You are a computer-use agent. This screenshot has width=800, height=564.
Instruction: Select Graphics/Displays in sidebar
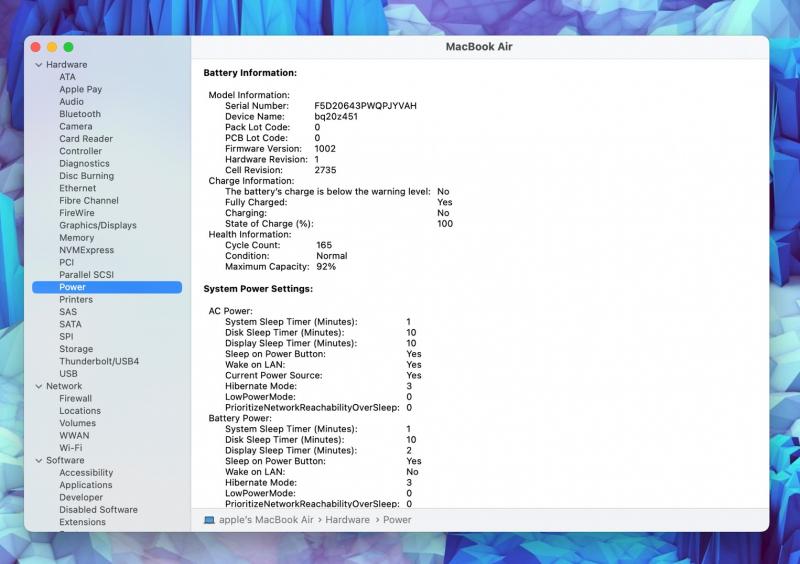98,225
